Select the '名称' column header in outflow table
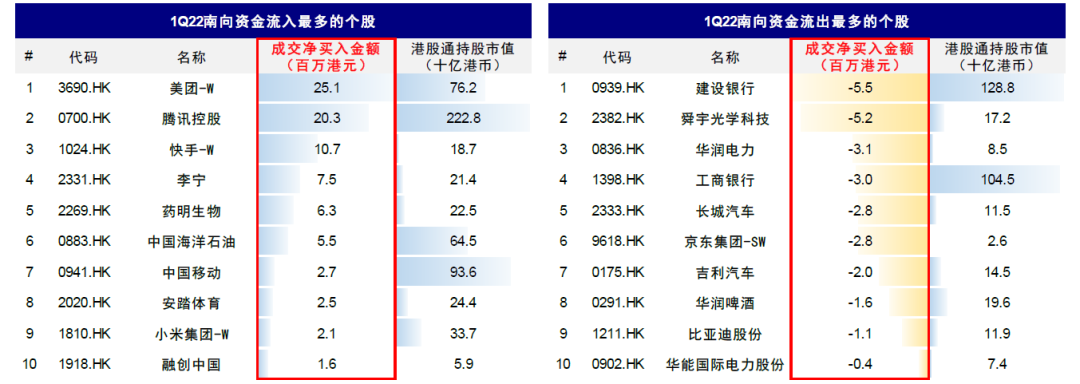Image resolution: width=1080 pixels, height=384 pixels. tap(725, 57)
